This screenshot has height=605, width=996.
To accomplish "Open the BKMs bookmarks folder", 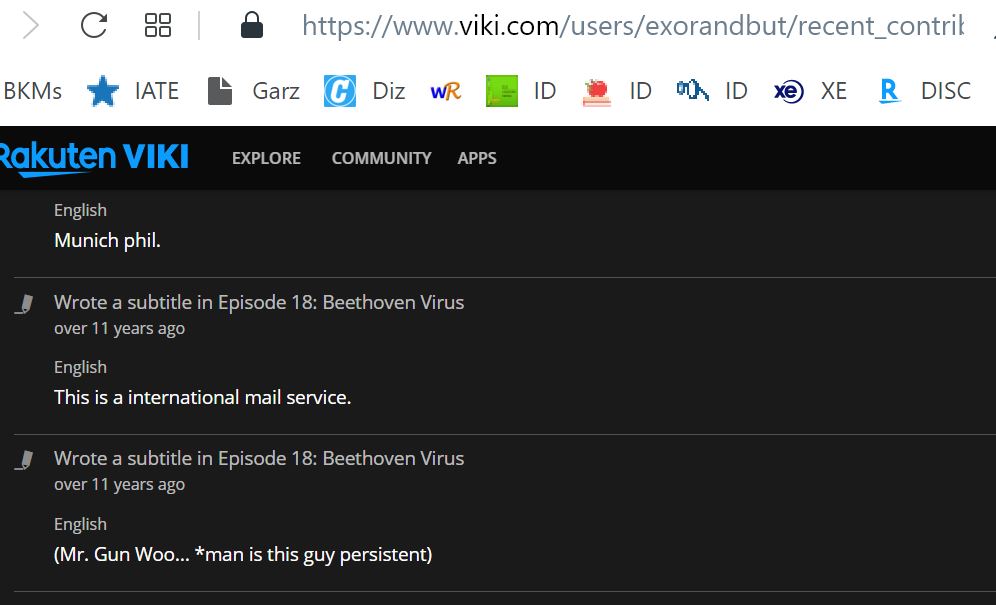I will (x=32, y=91).
